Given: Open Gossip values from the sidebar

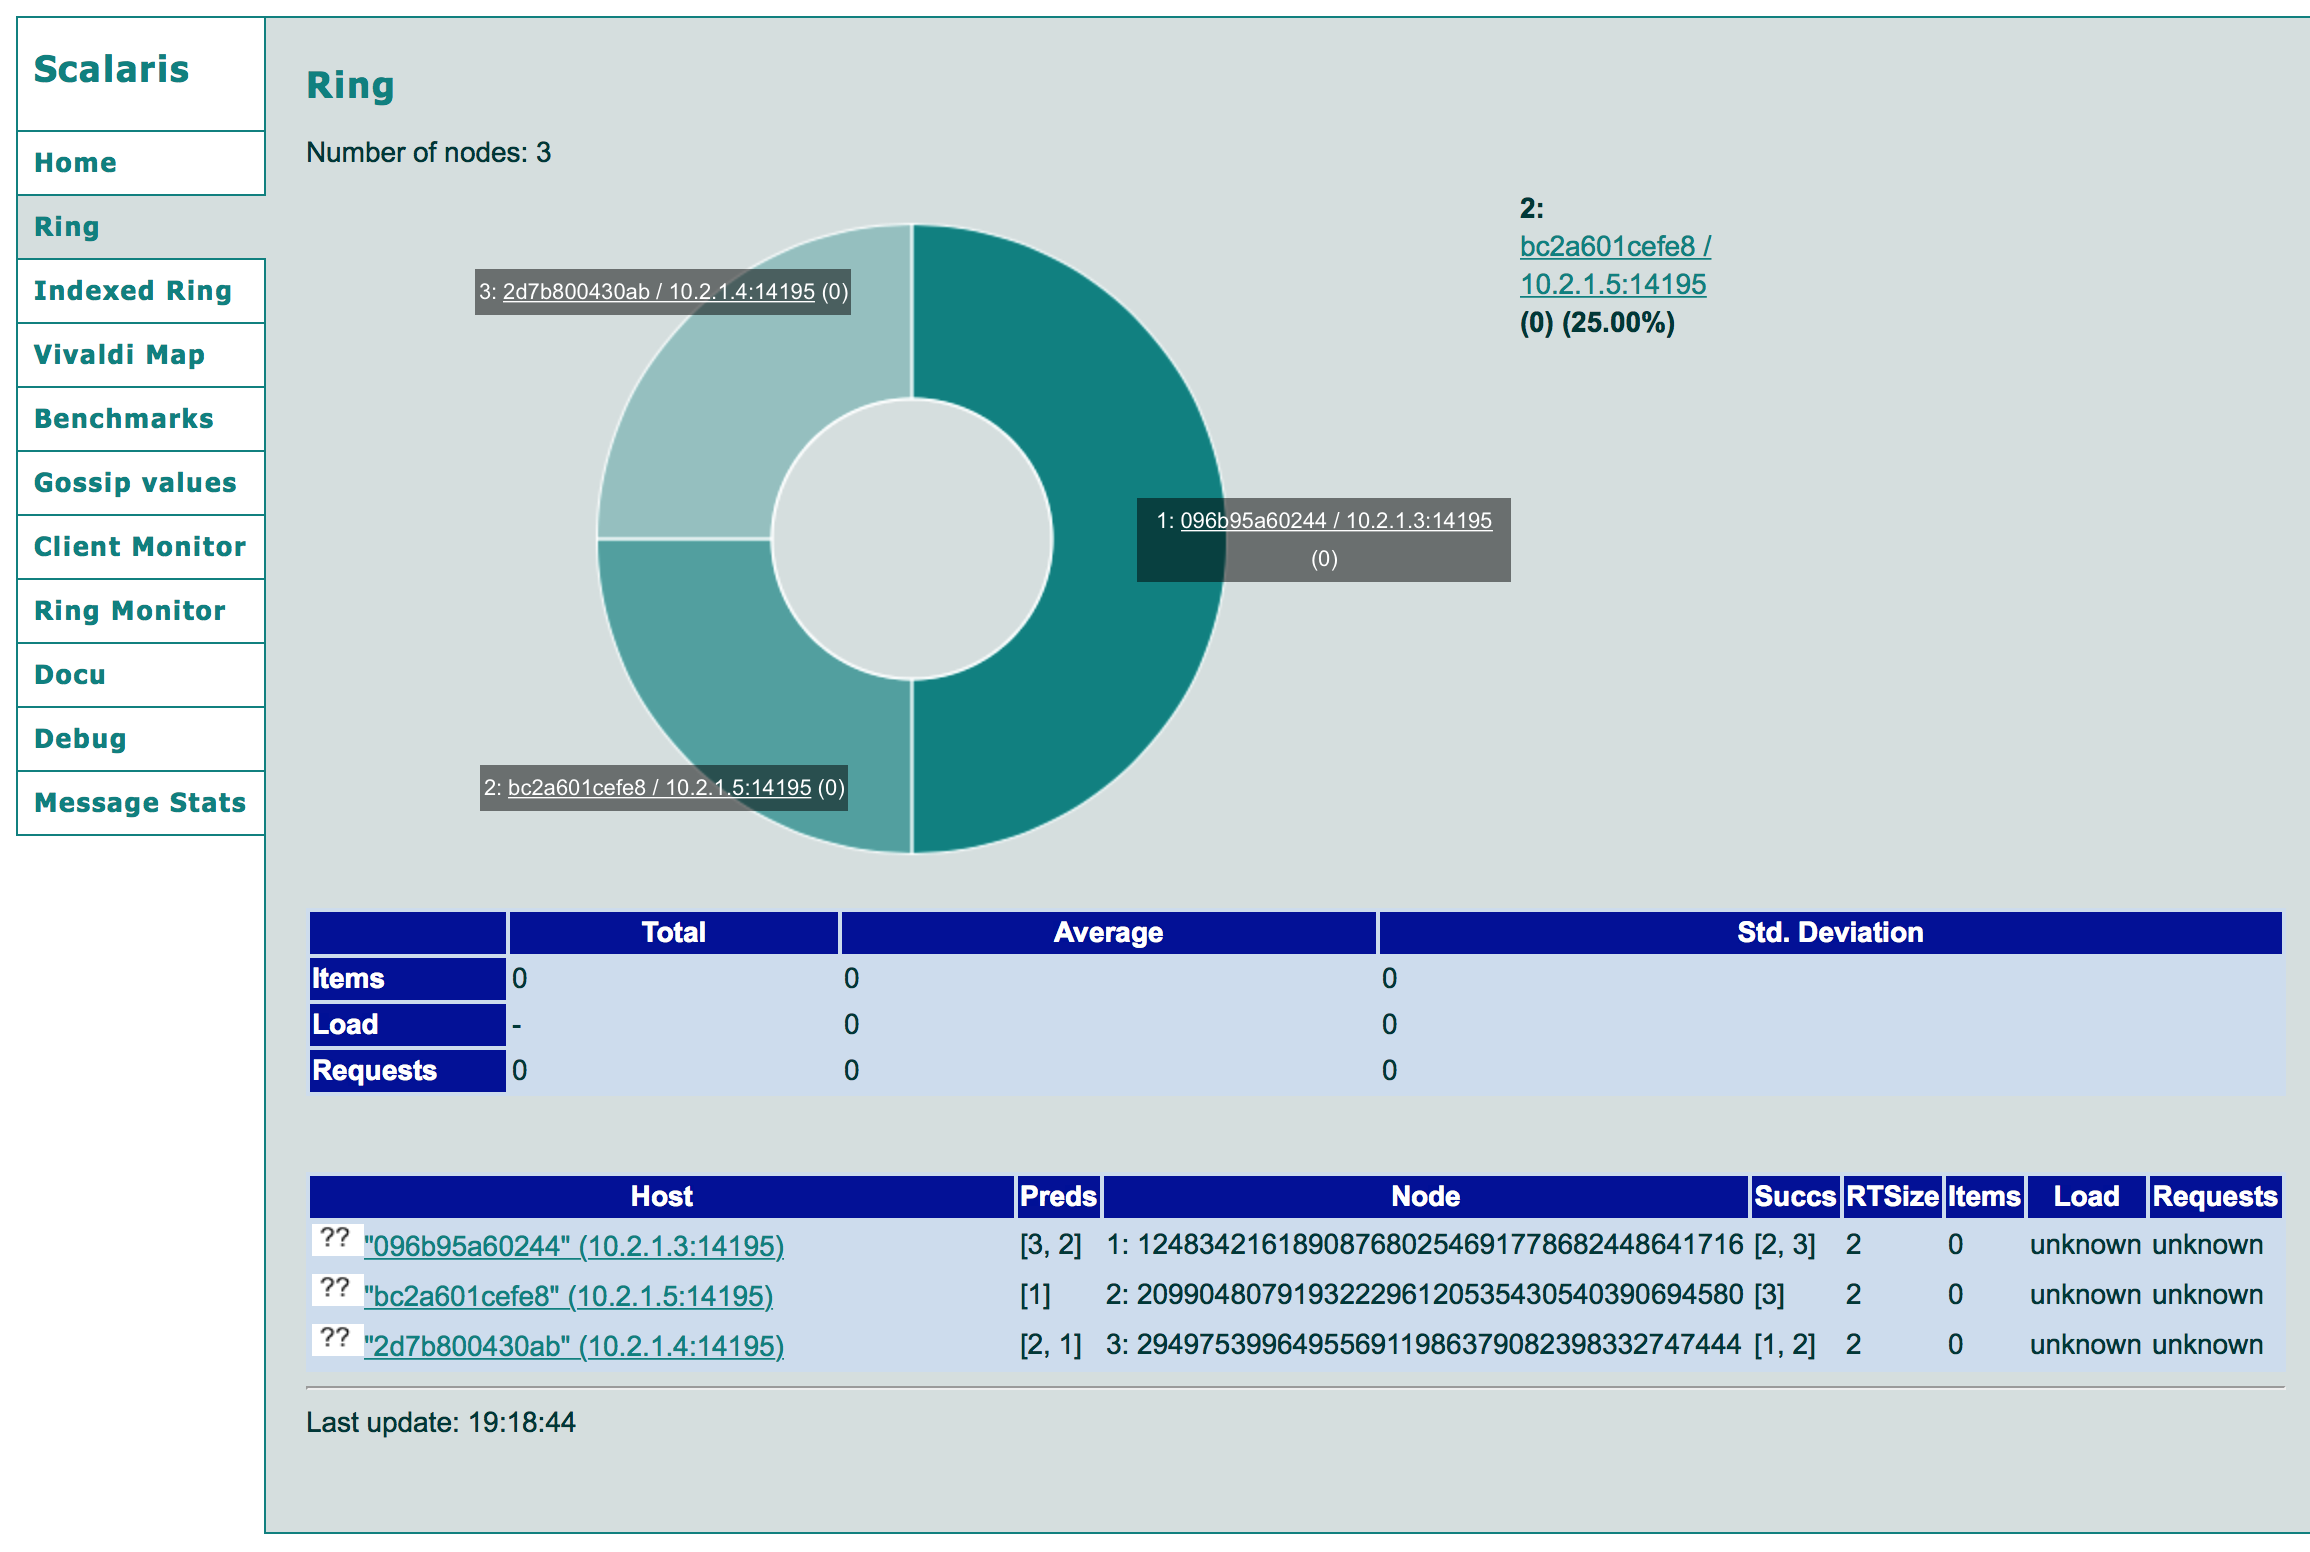Looking at the screenshot, I should click(x=135, y=483).
